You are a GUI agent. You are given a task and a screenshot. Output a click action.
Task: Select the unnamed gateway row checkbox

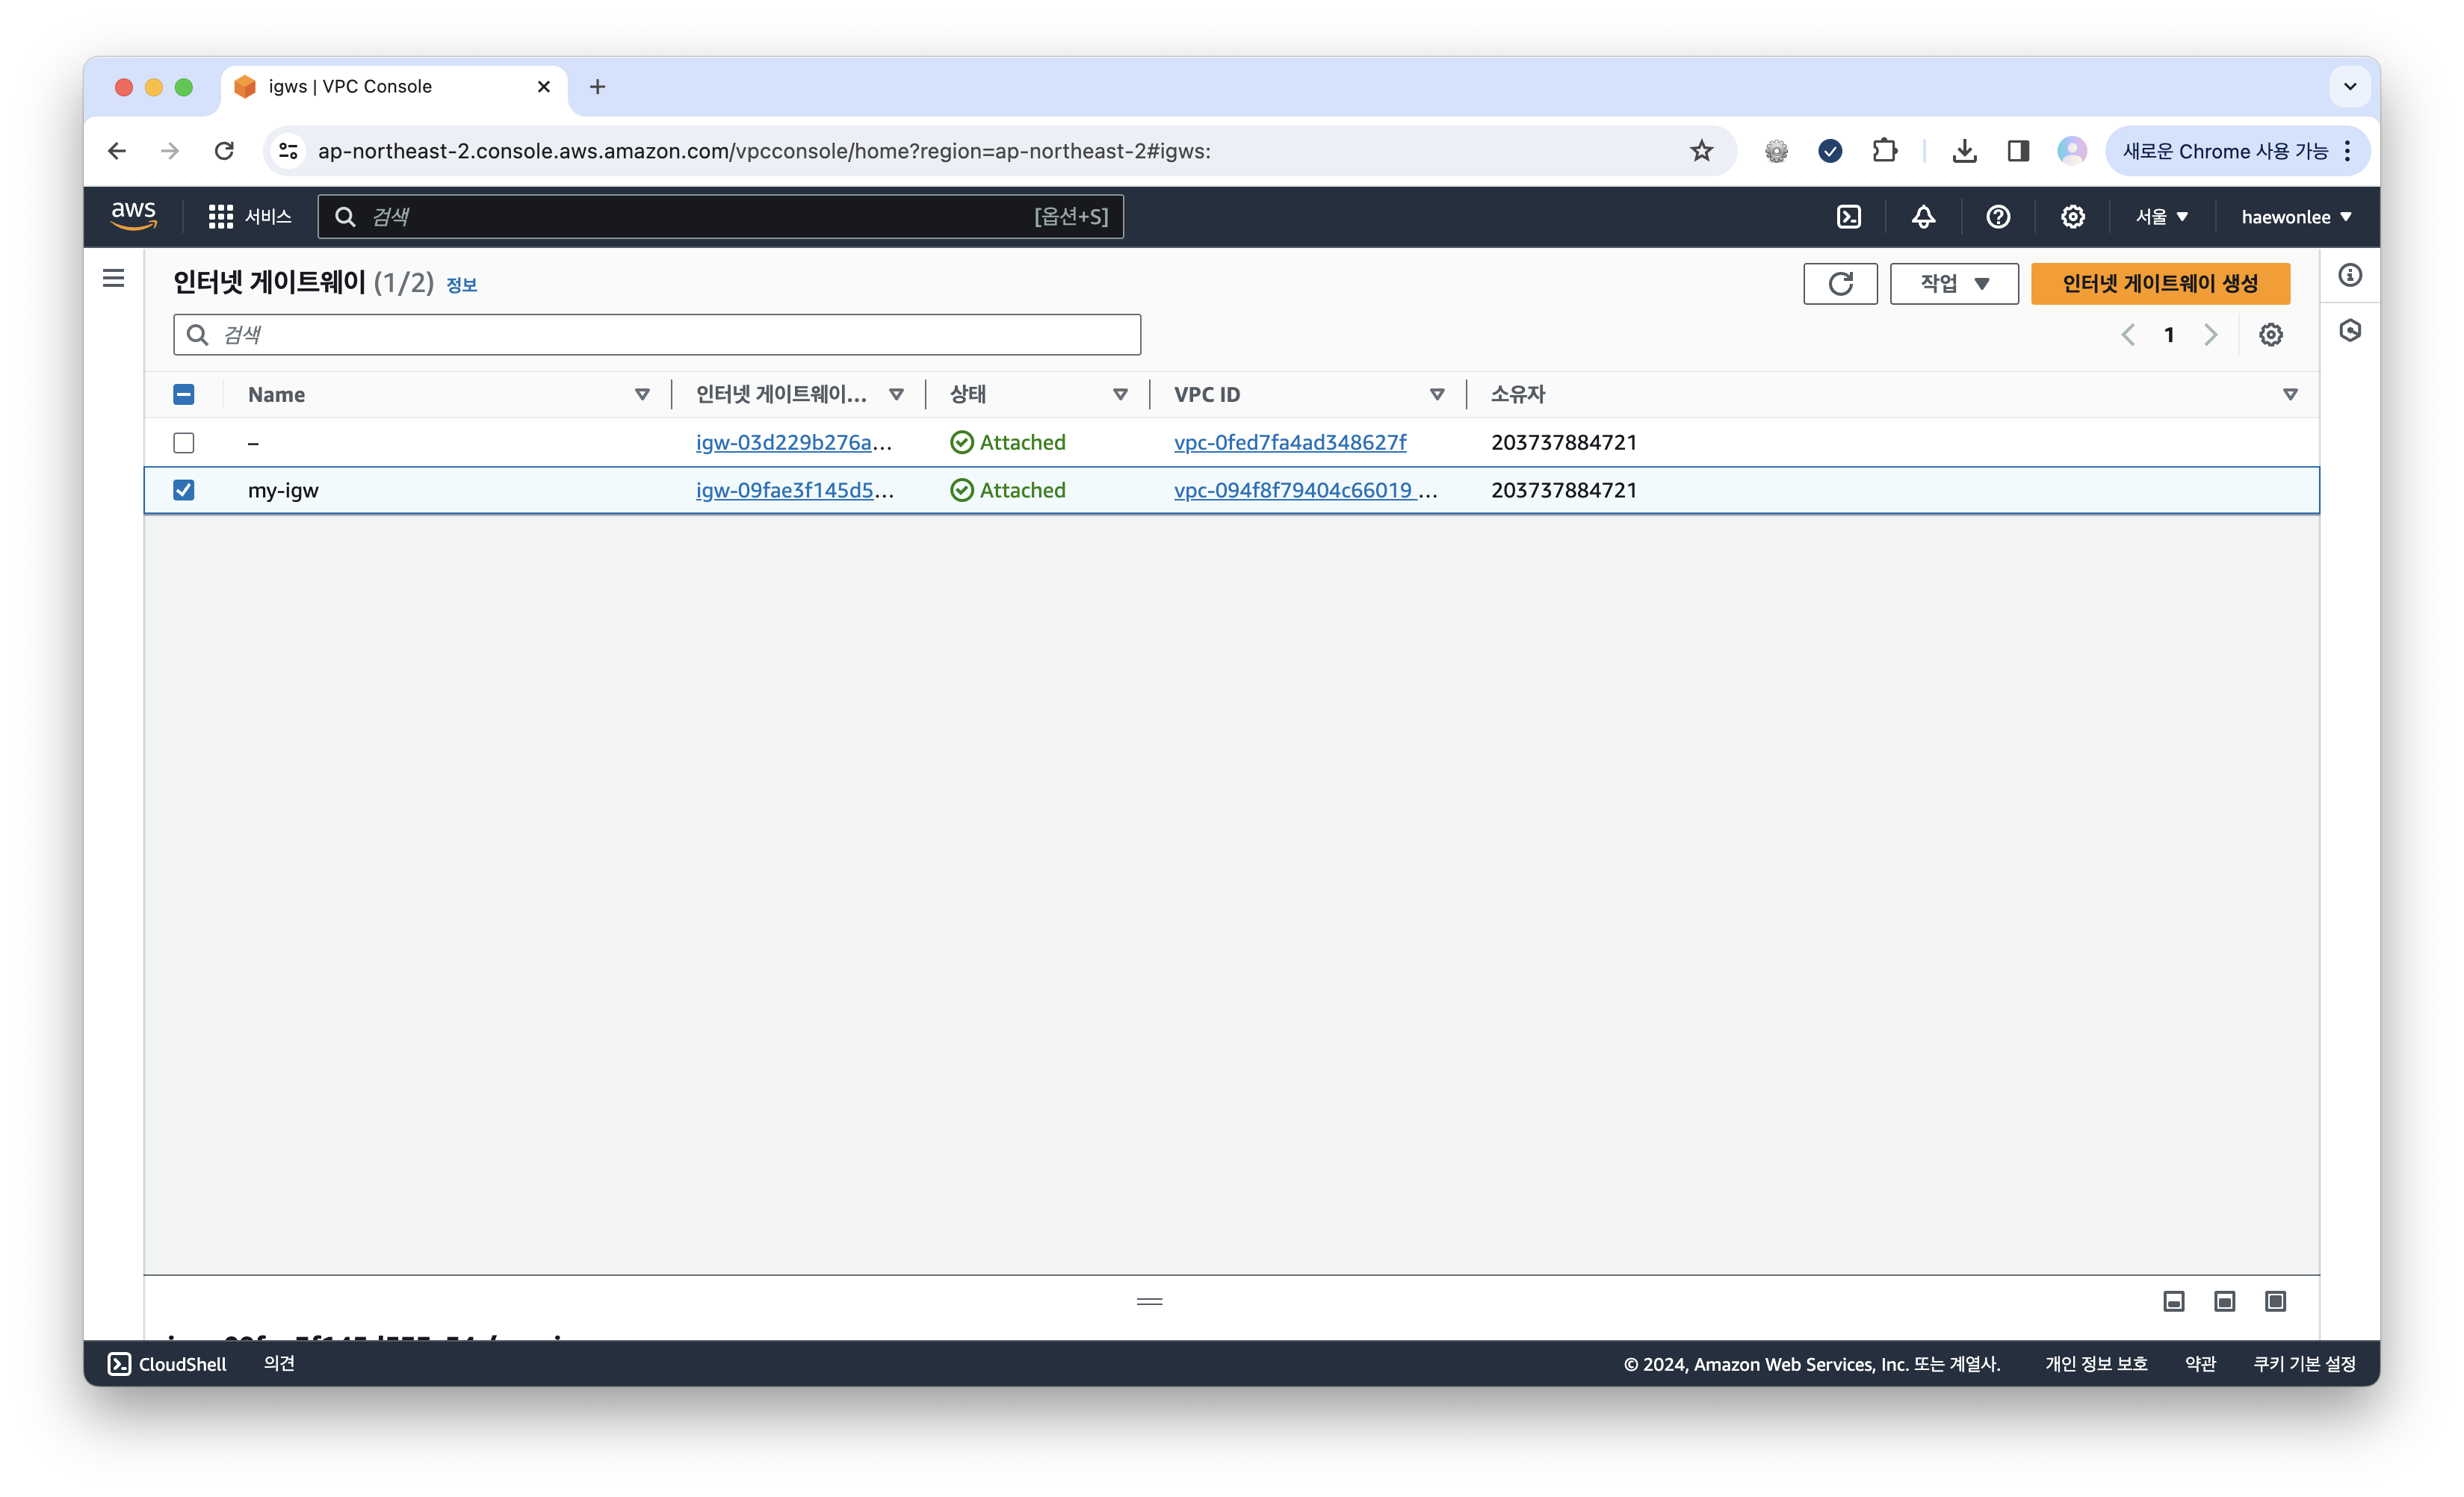184,443
